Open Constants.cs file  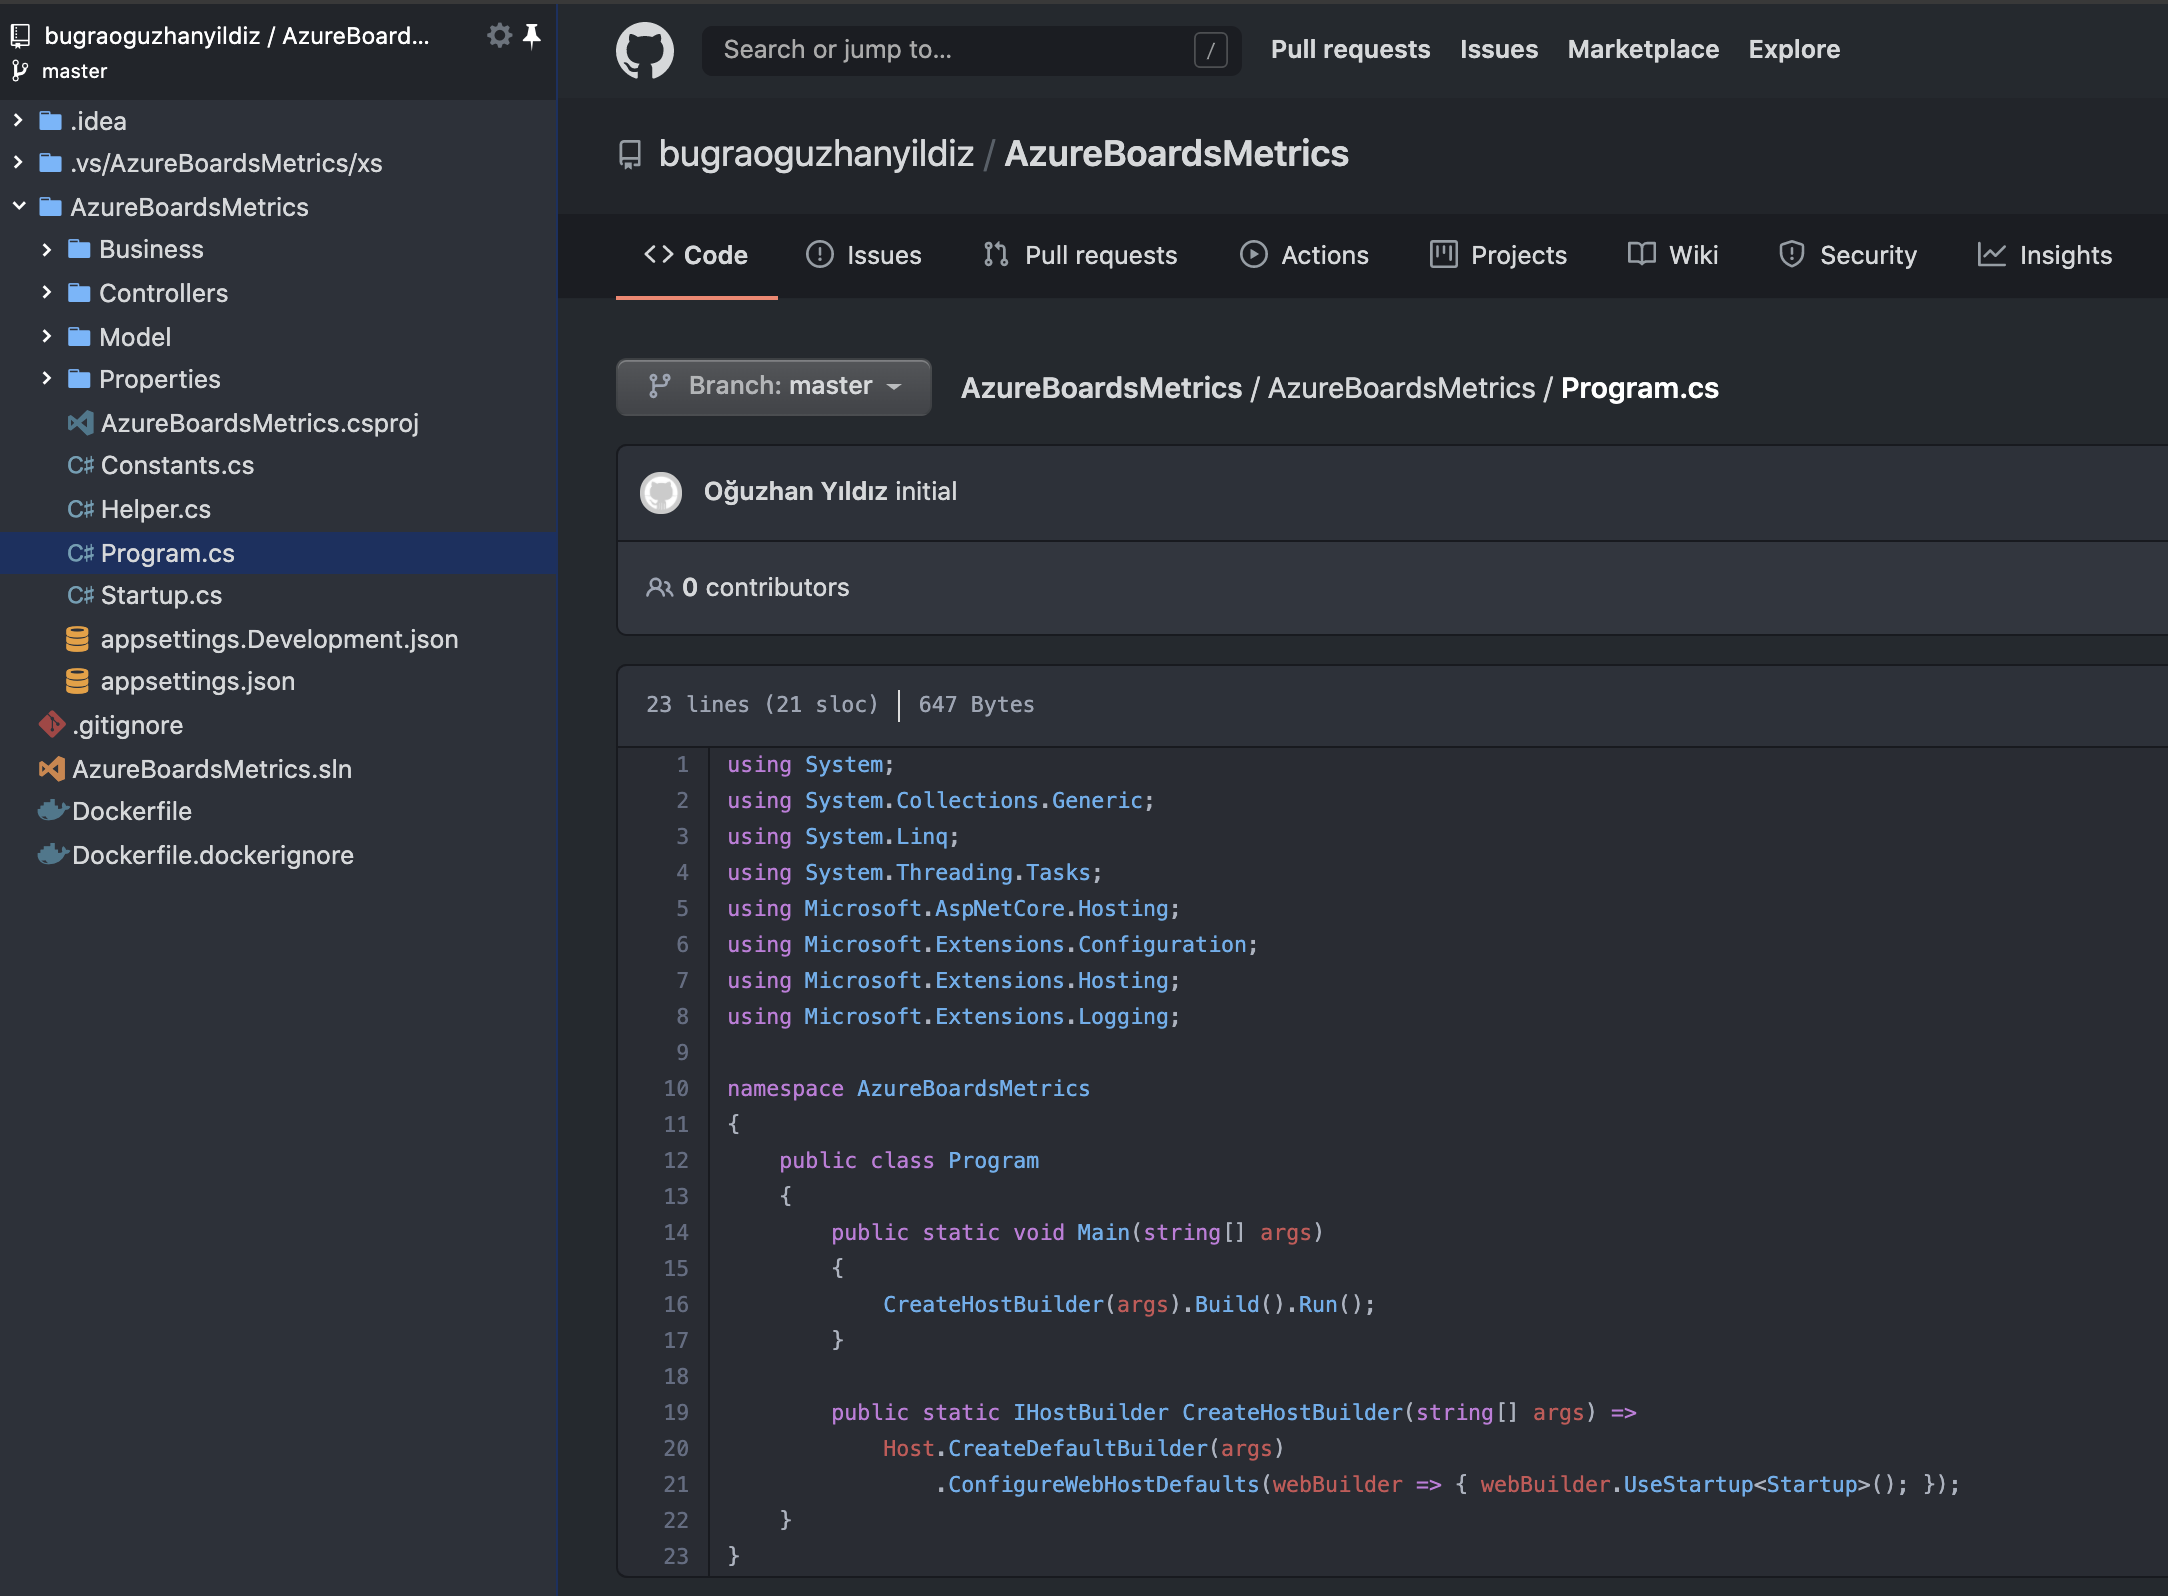click(177, 465)
